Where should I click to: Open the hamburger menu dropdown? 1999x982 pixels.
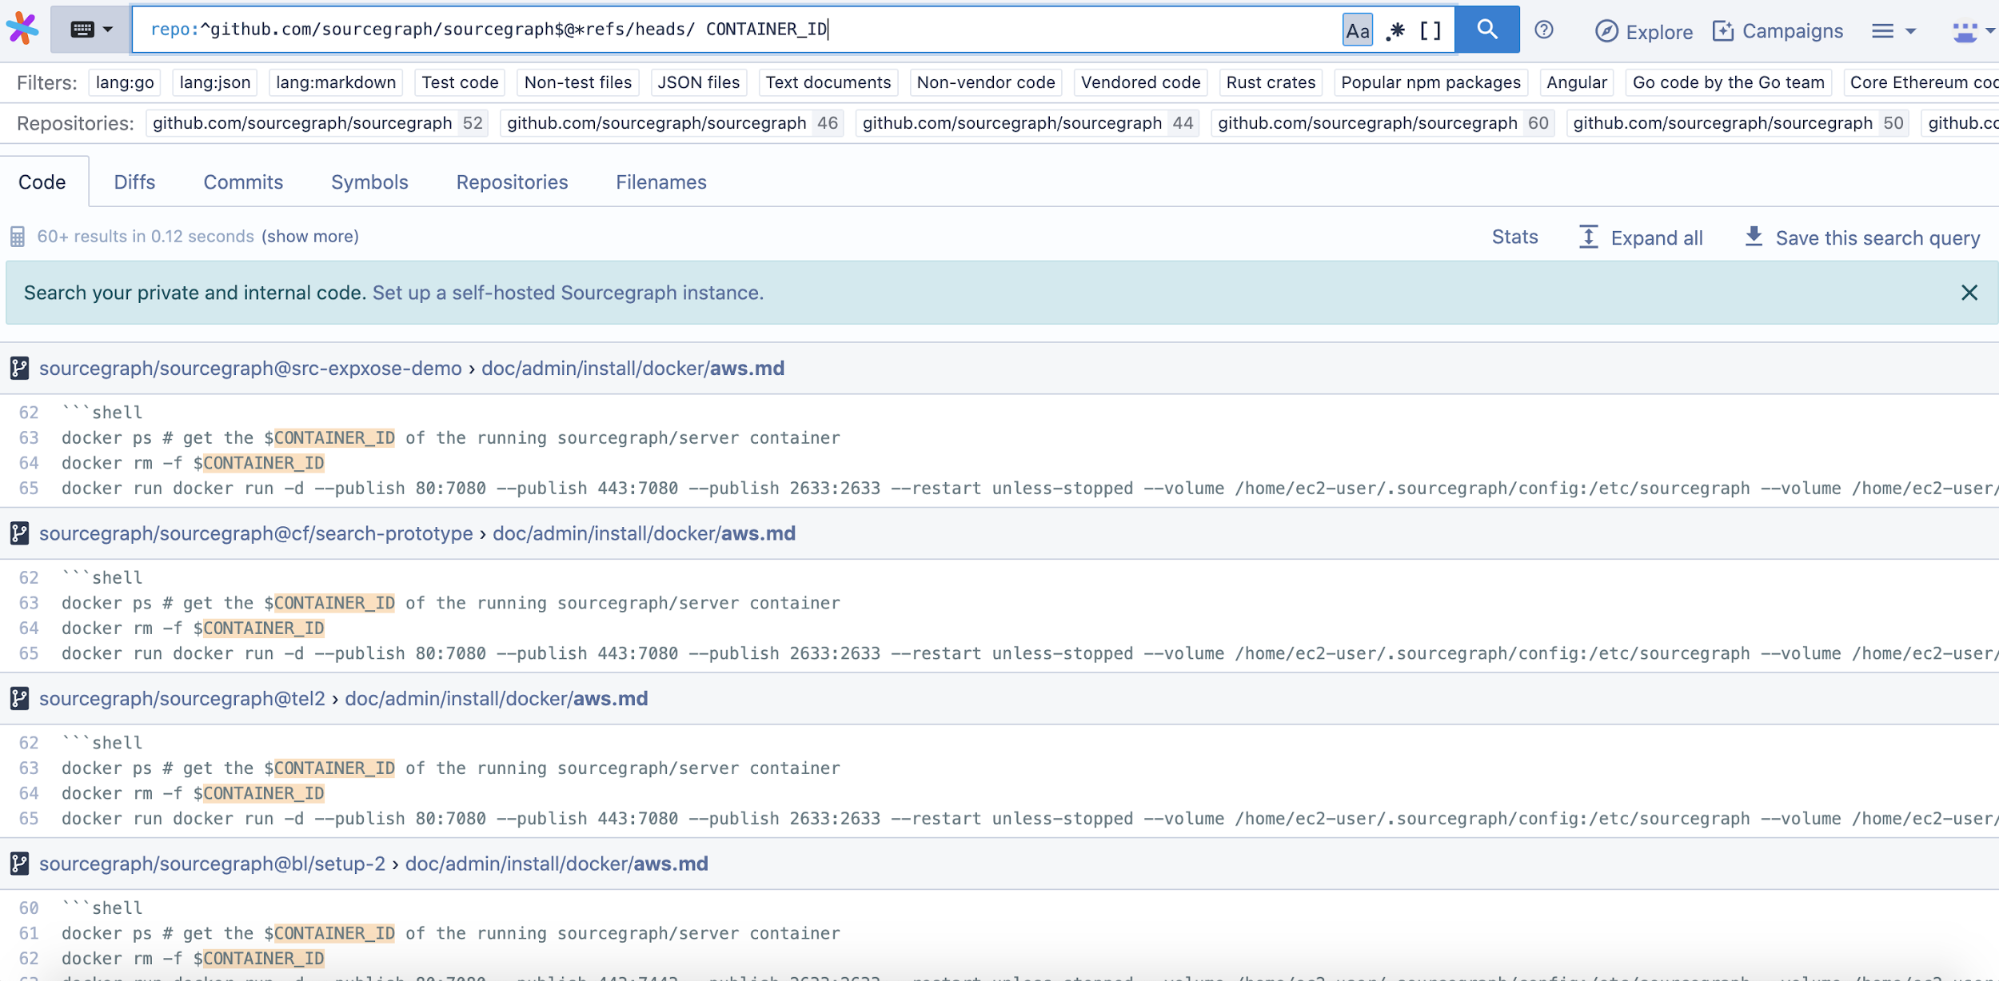click(x=1894, y=31)
